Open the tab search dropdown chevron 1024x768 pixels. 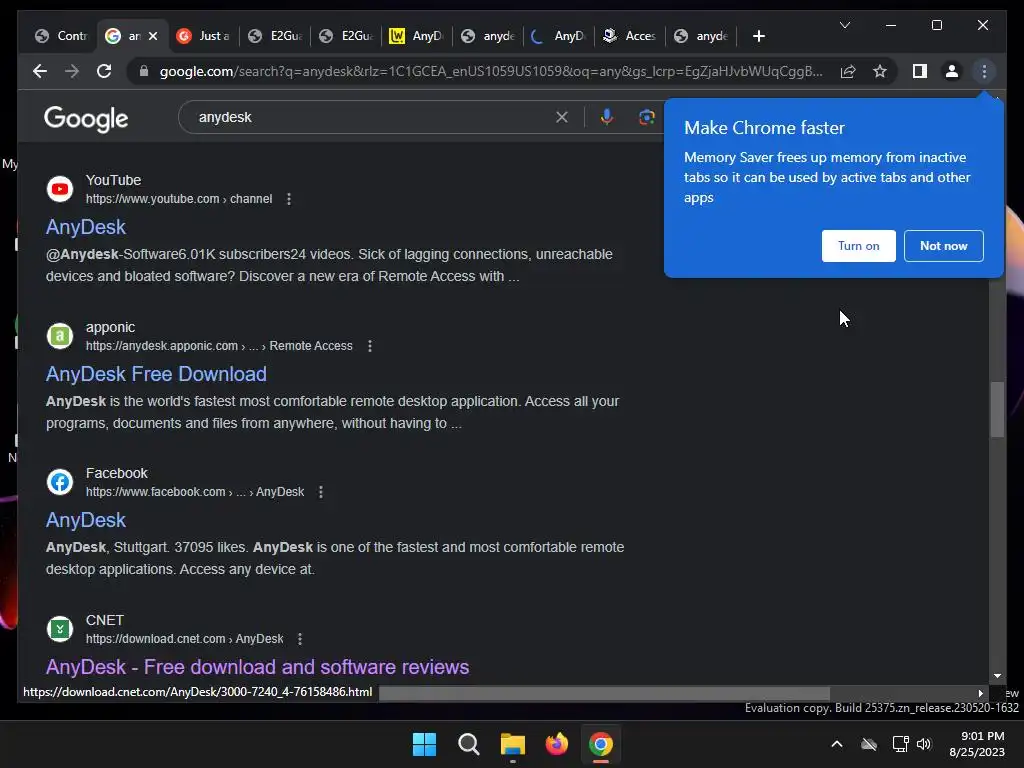[844, 25]
